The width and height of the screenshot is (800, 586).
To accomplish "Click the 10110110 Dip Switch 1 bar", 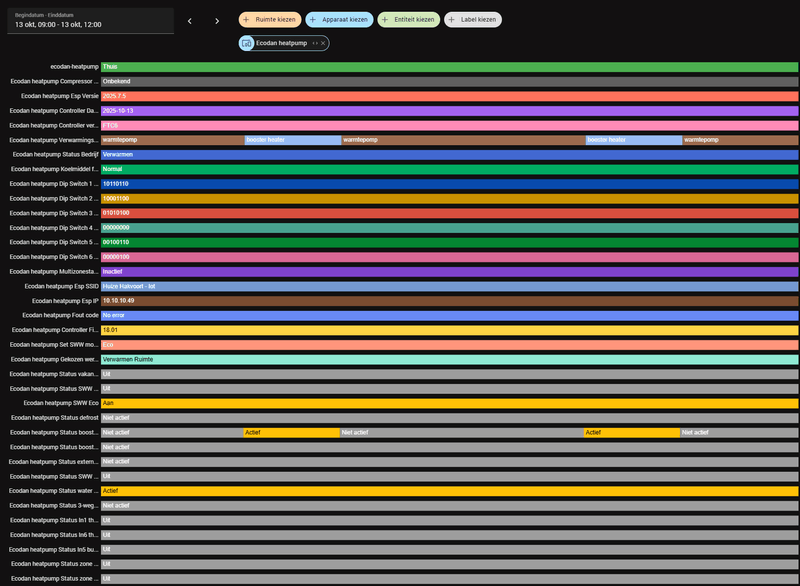I will (x=449, y=184).
